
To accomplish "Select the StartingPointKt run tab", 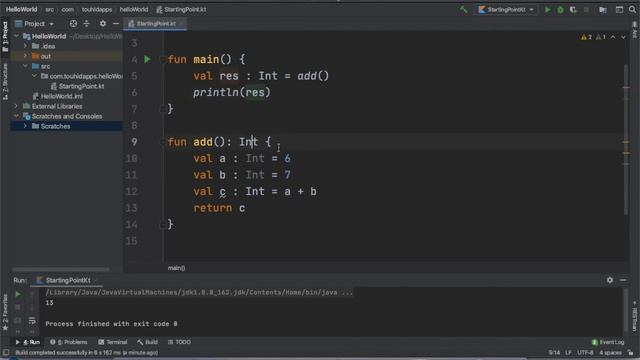I will (67, 280).
